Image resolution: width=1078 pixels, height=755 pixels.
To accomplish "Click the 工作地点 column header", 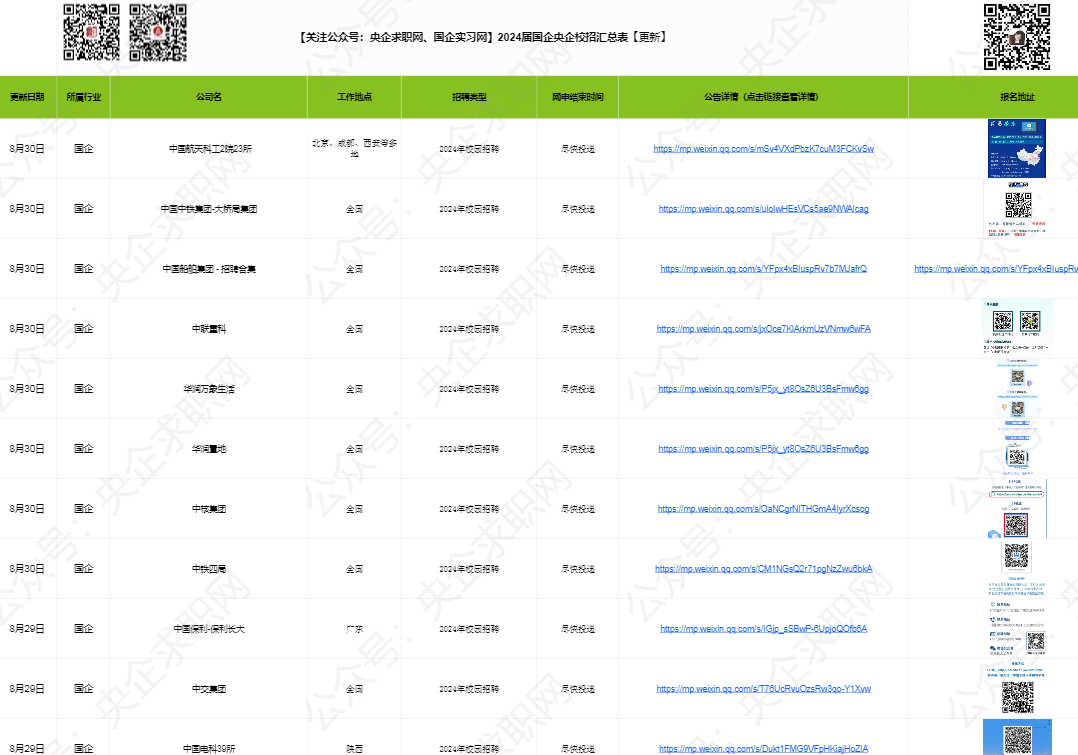I will (354, 97).
